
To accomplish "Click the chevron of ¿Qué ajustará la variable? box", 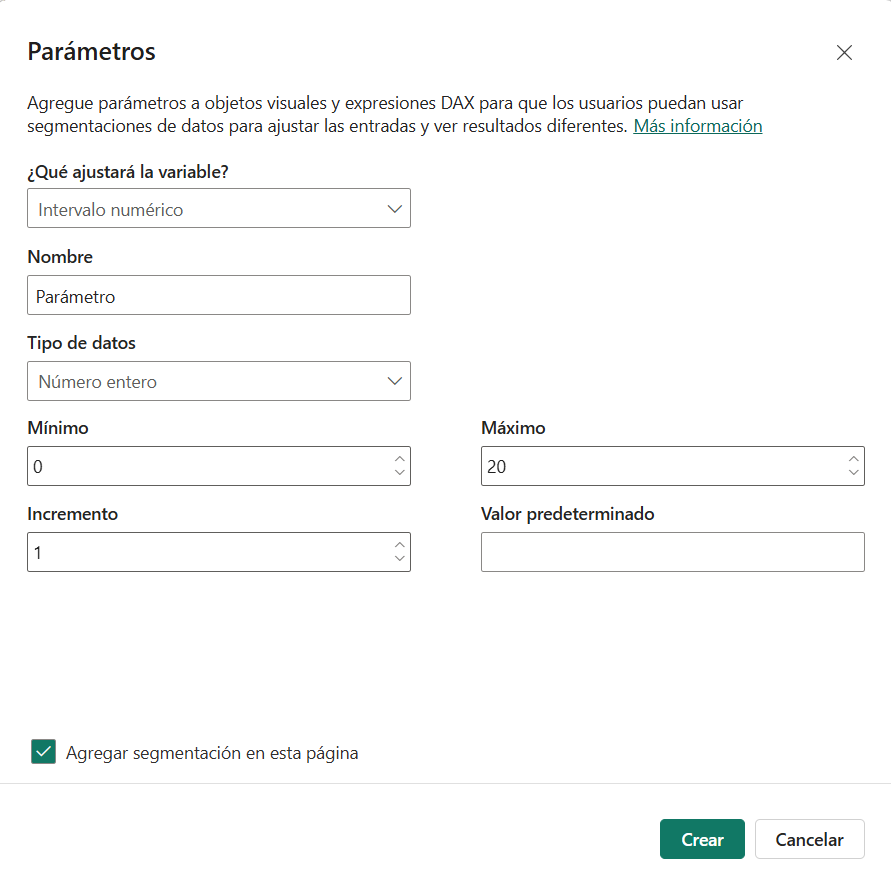I will [x=395, y=209].
